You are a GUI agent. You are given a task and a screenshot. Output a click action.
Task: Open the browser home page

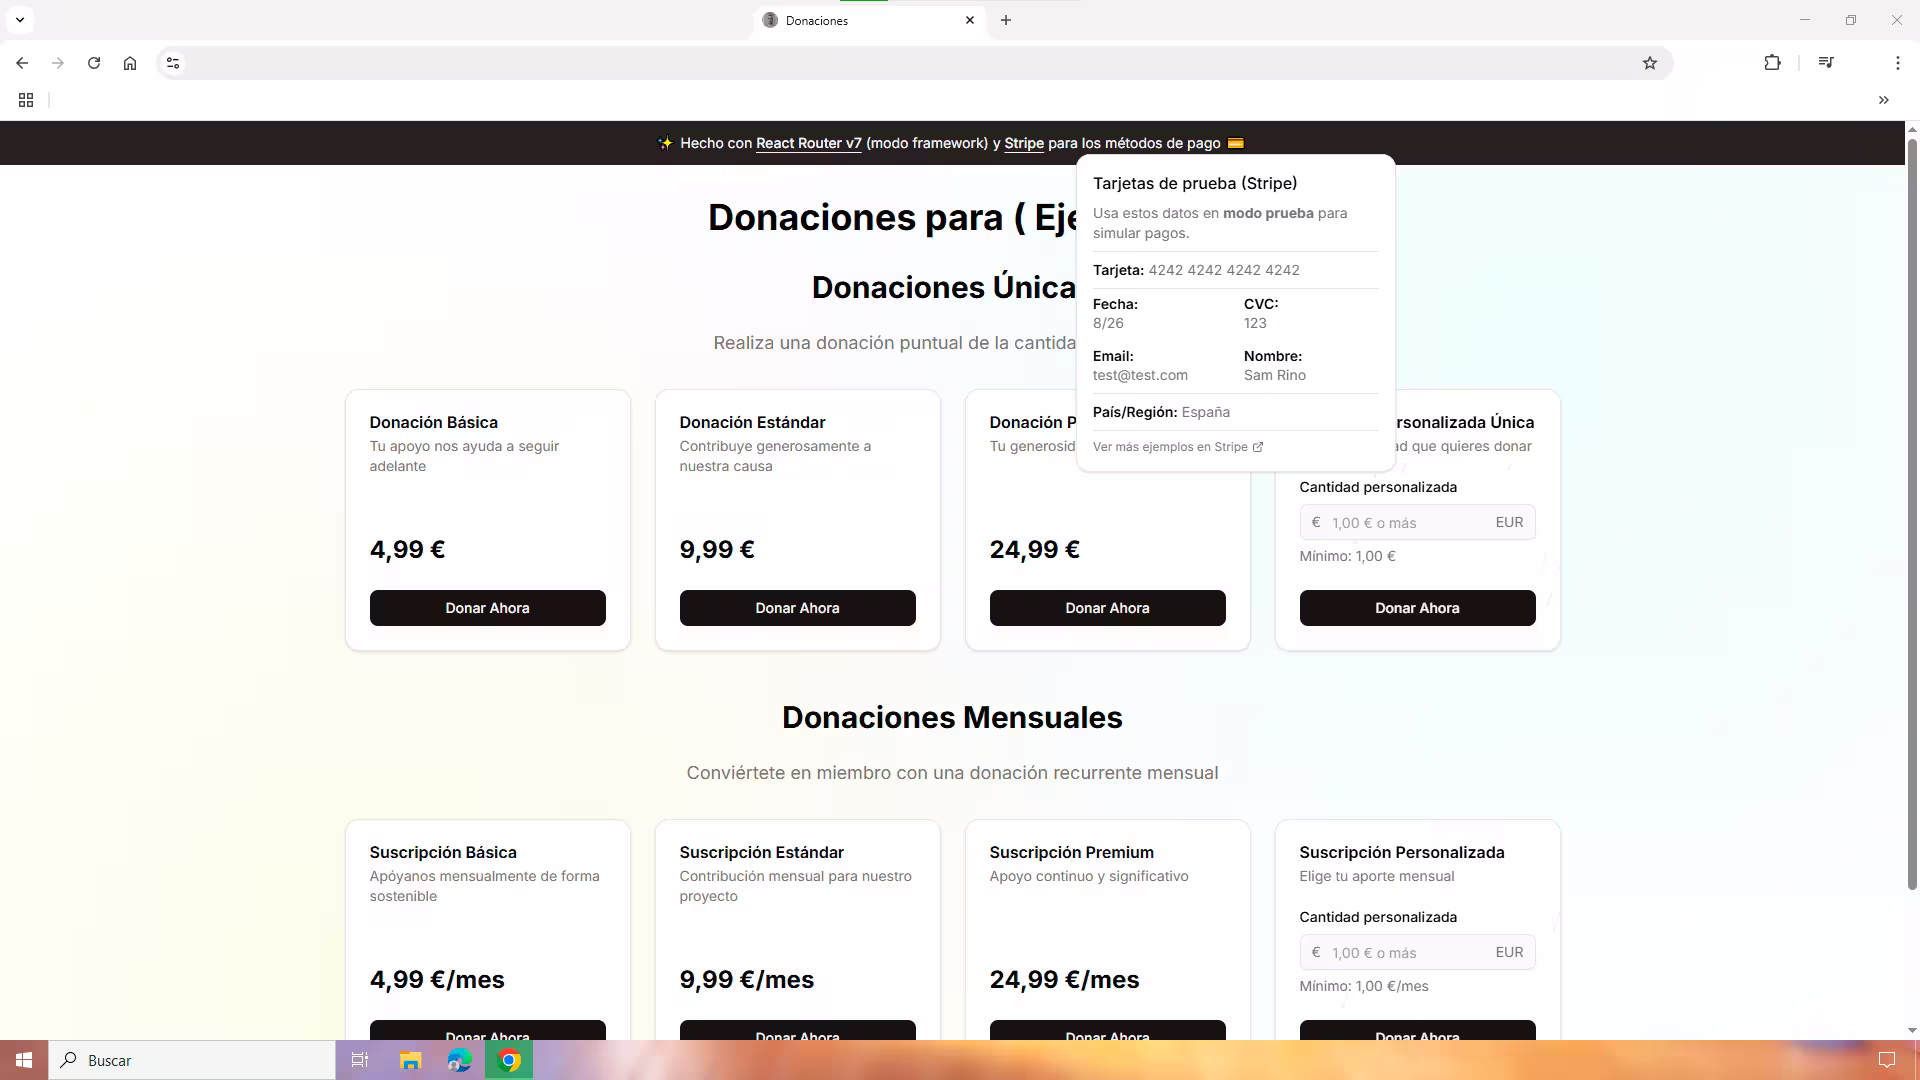coord(130,63)
